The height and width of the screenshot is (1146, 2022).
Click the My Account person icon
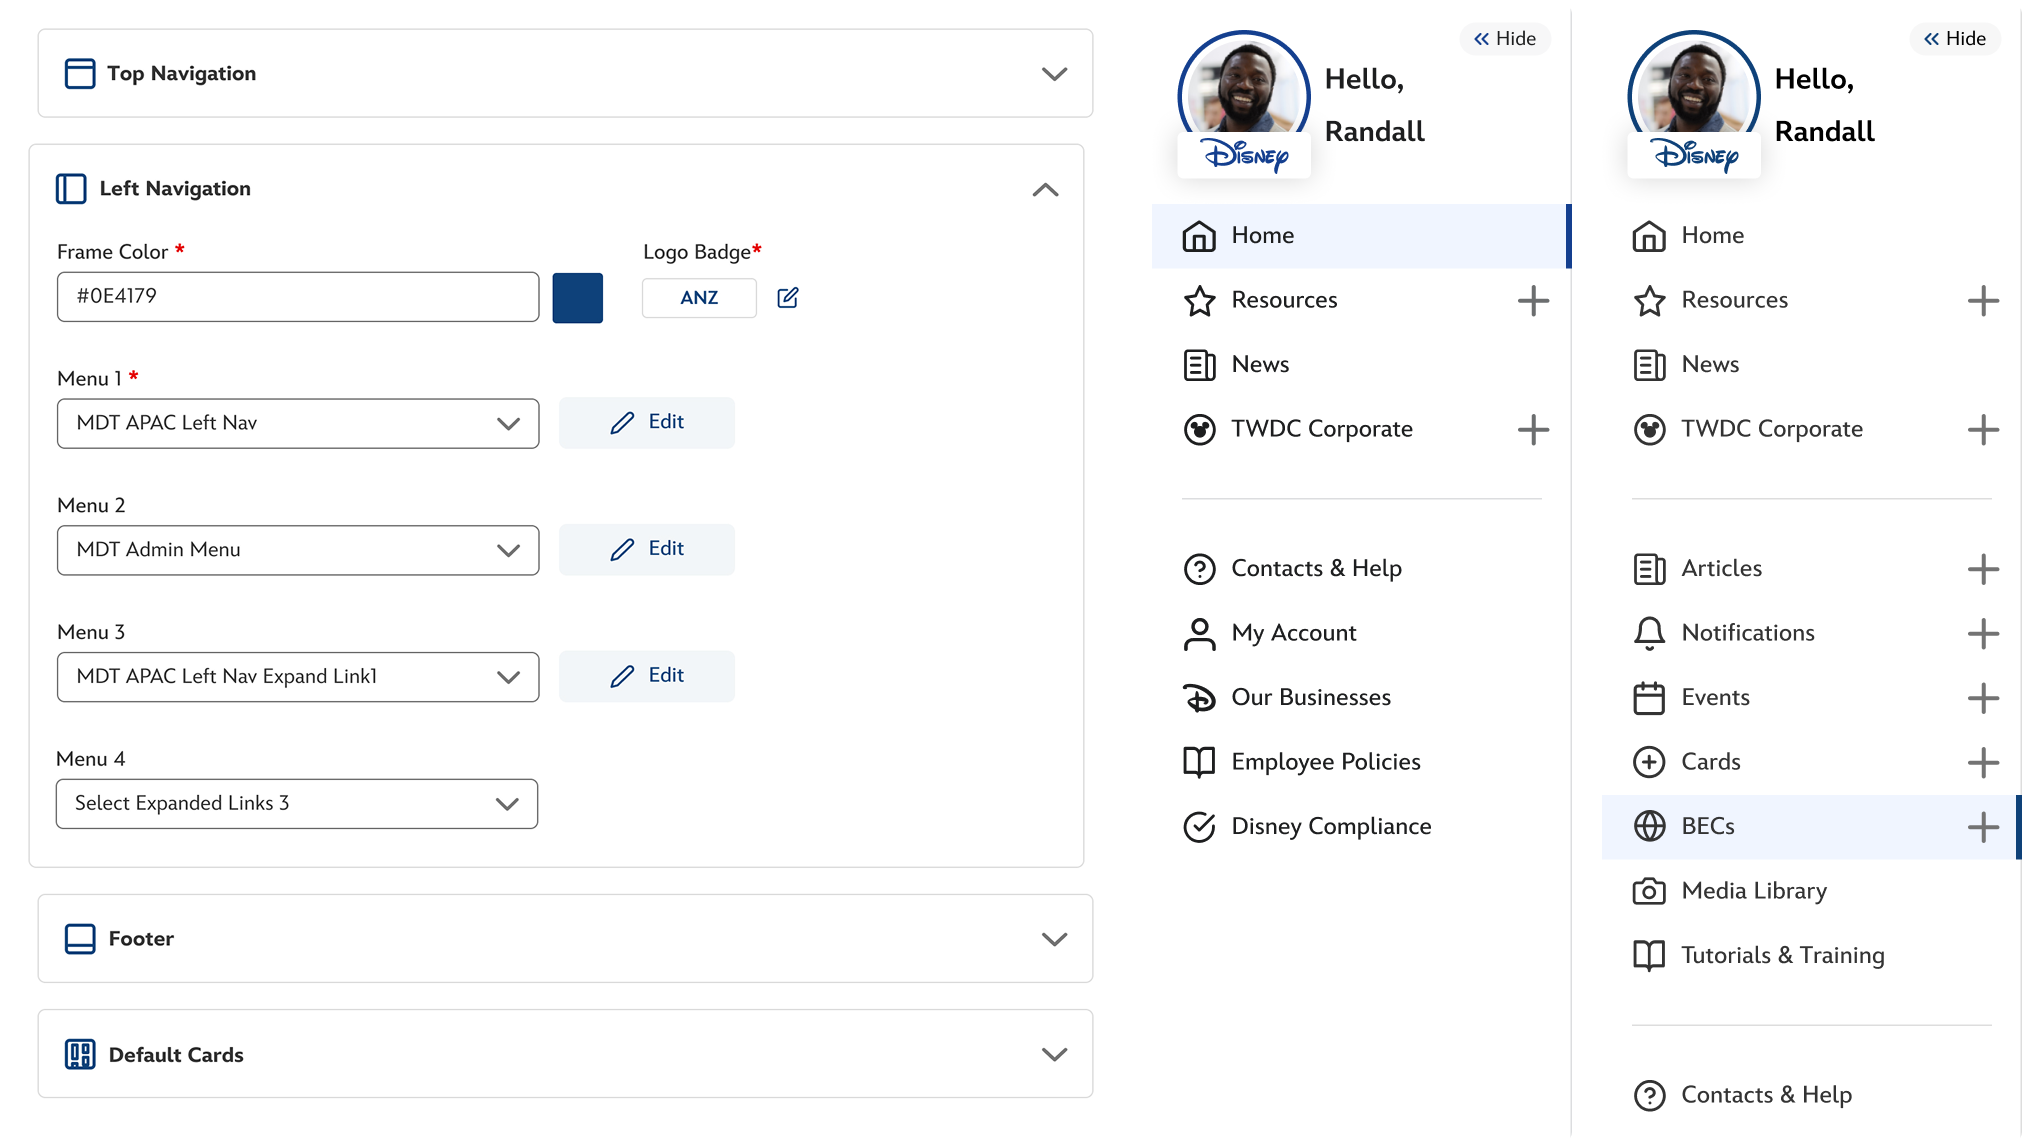pos(1199,634)
